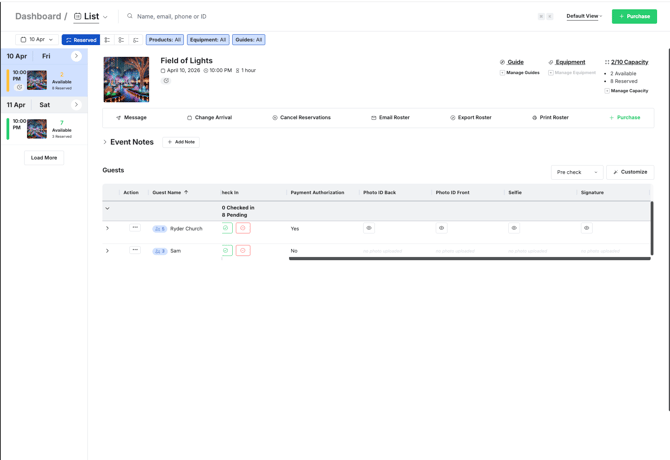The image size is (670, 460).
Task: Click Field of Lights main thumbnail
Action: [x=126, y=79]
